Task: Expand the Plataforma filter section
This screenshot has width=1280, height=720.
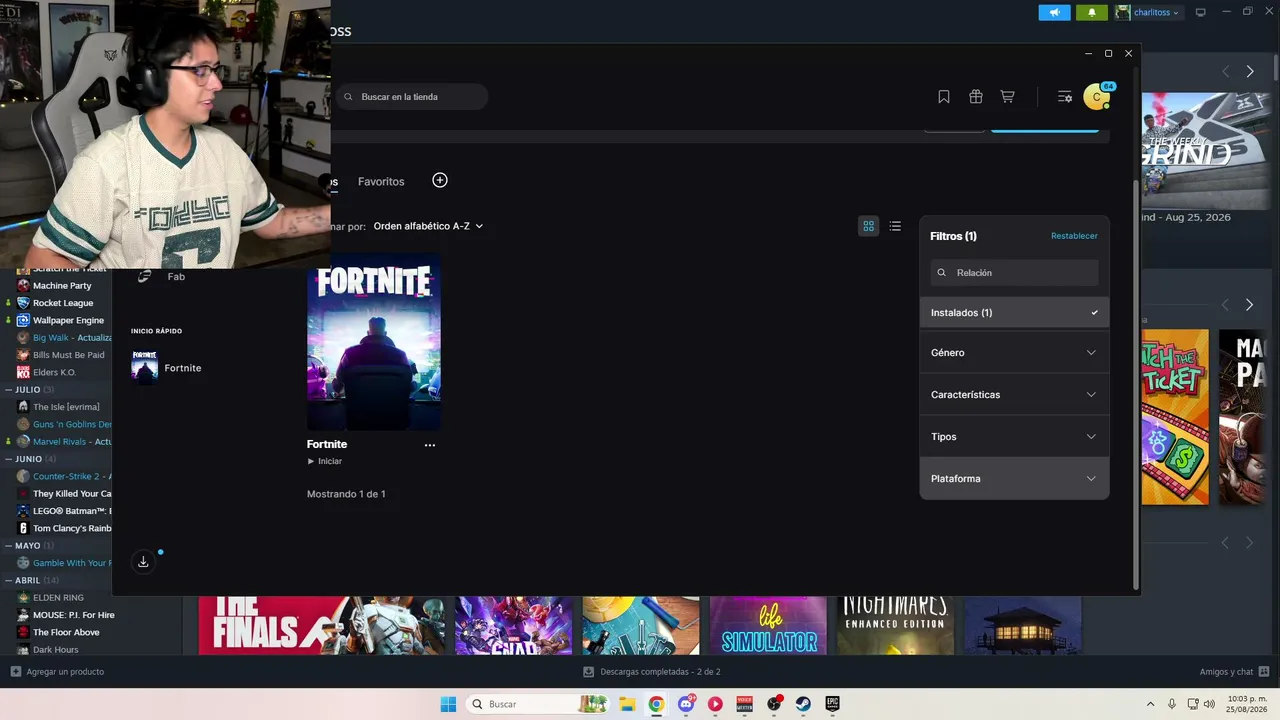Action: pyautogui.click(x=1014, y=479)
